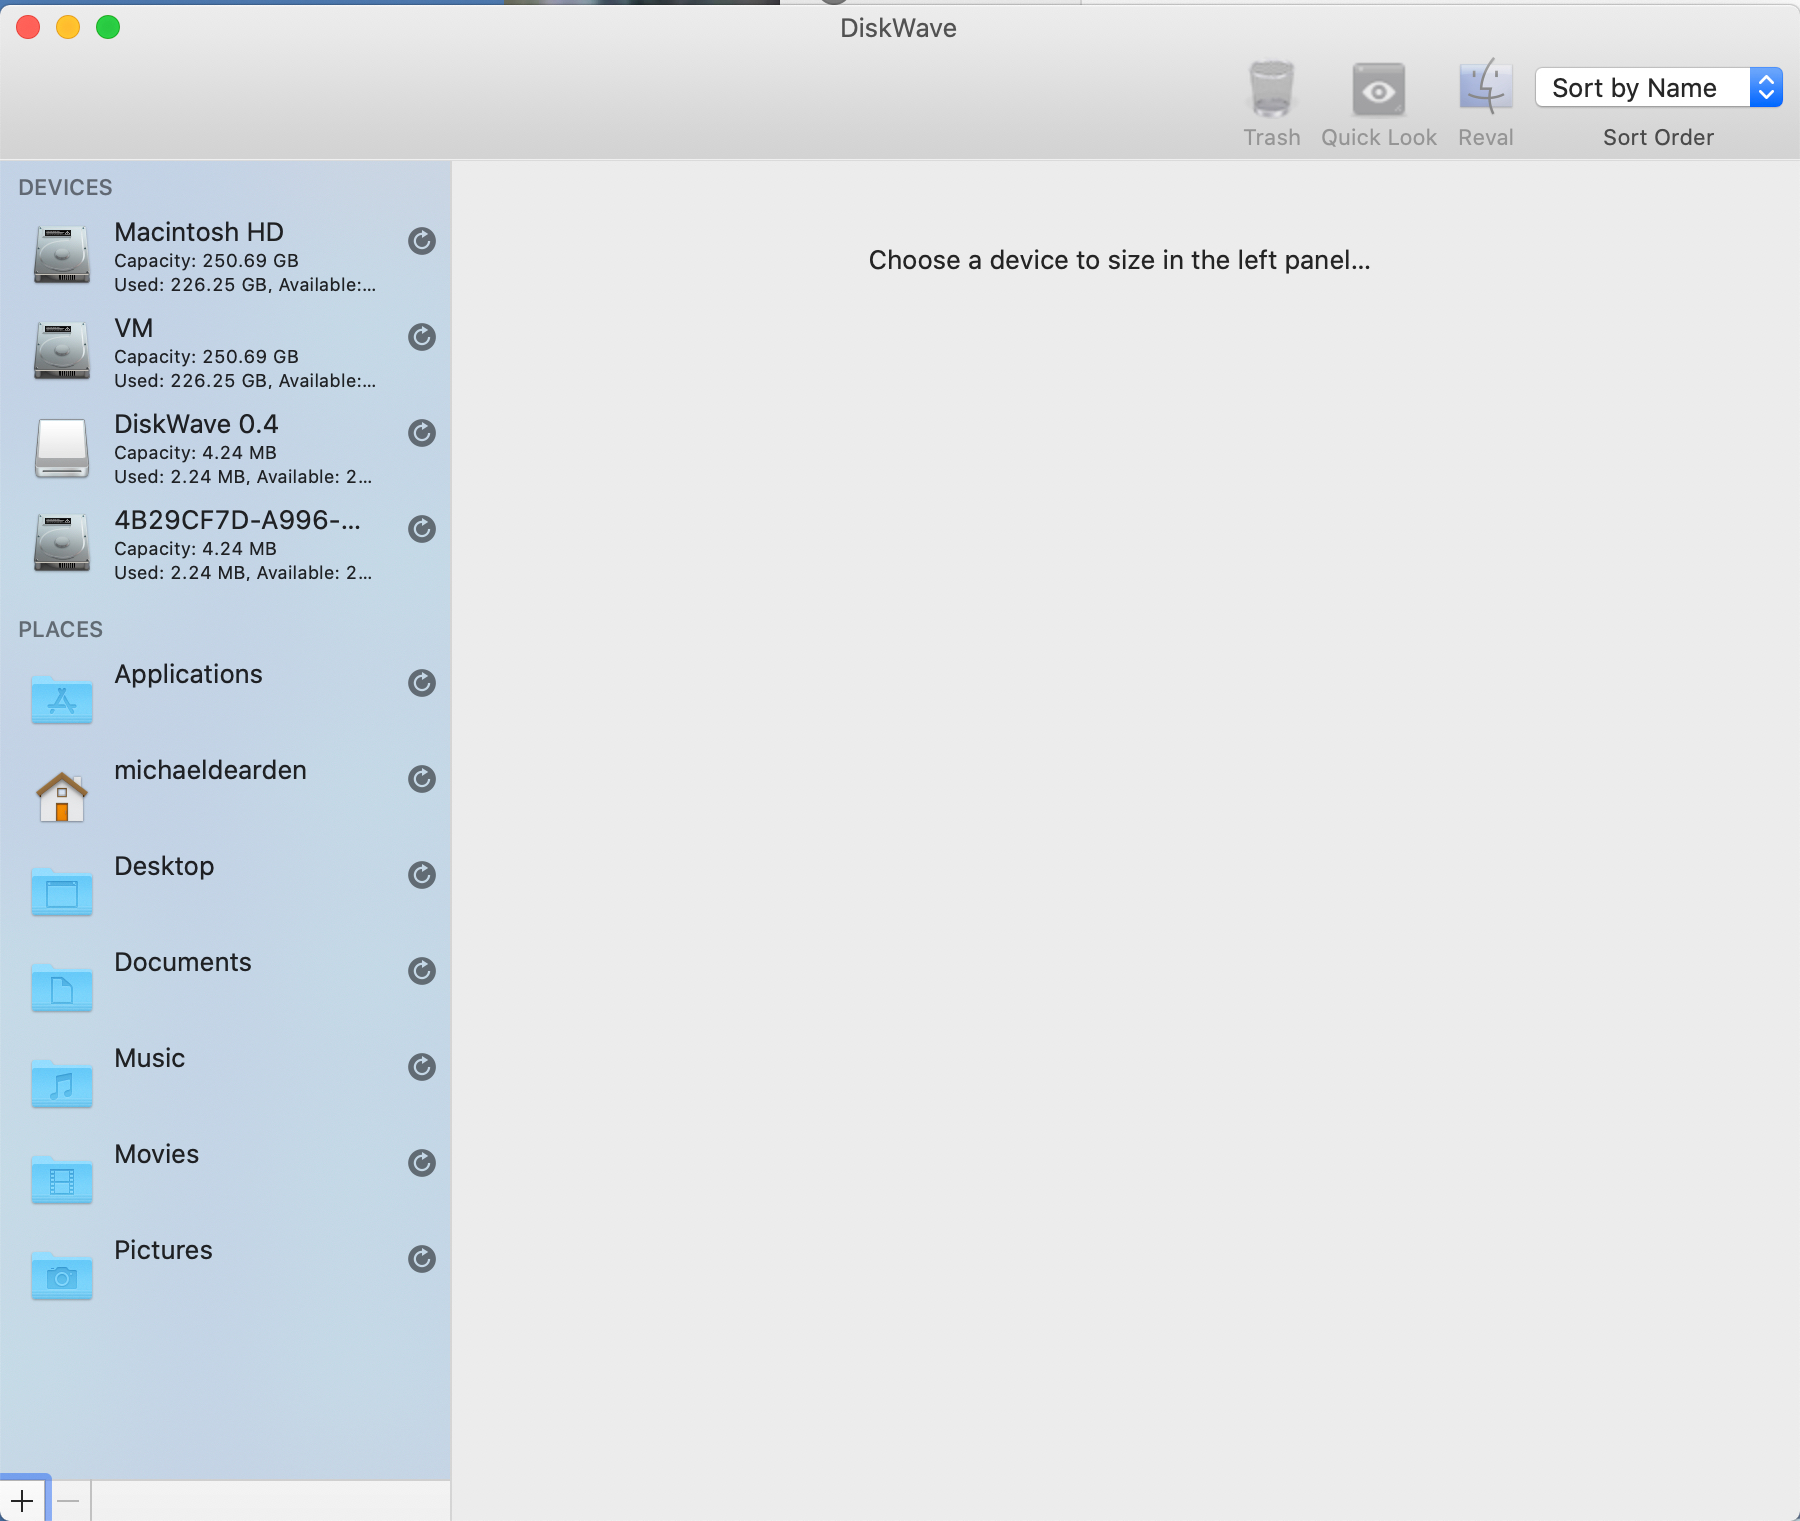The image size is (1800, 1521).
Task: Choose the Desktop place label
Action: [x=164, y=867]
